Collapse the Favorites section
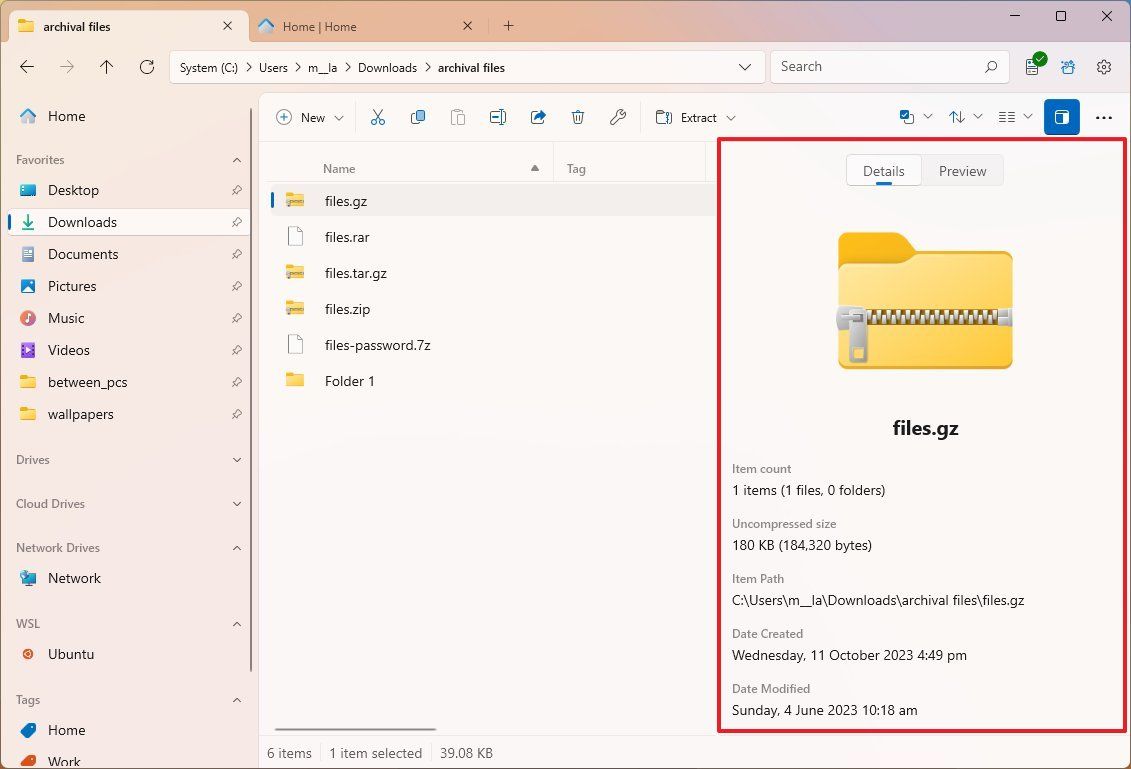This screenshot has width=1131, height=769. (237, 160)
